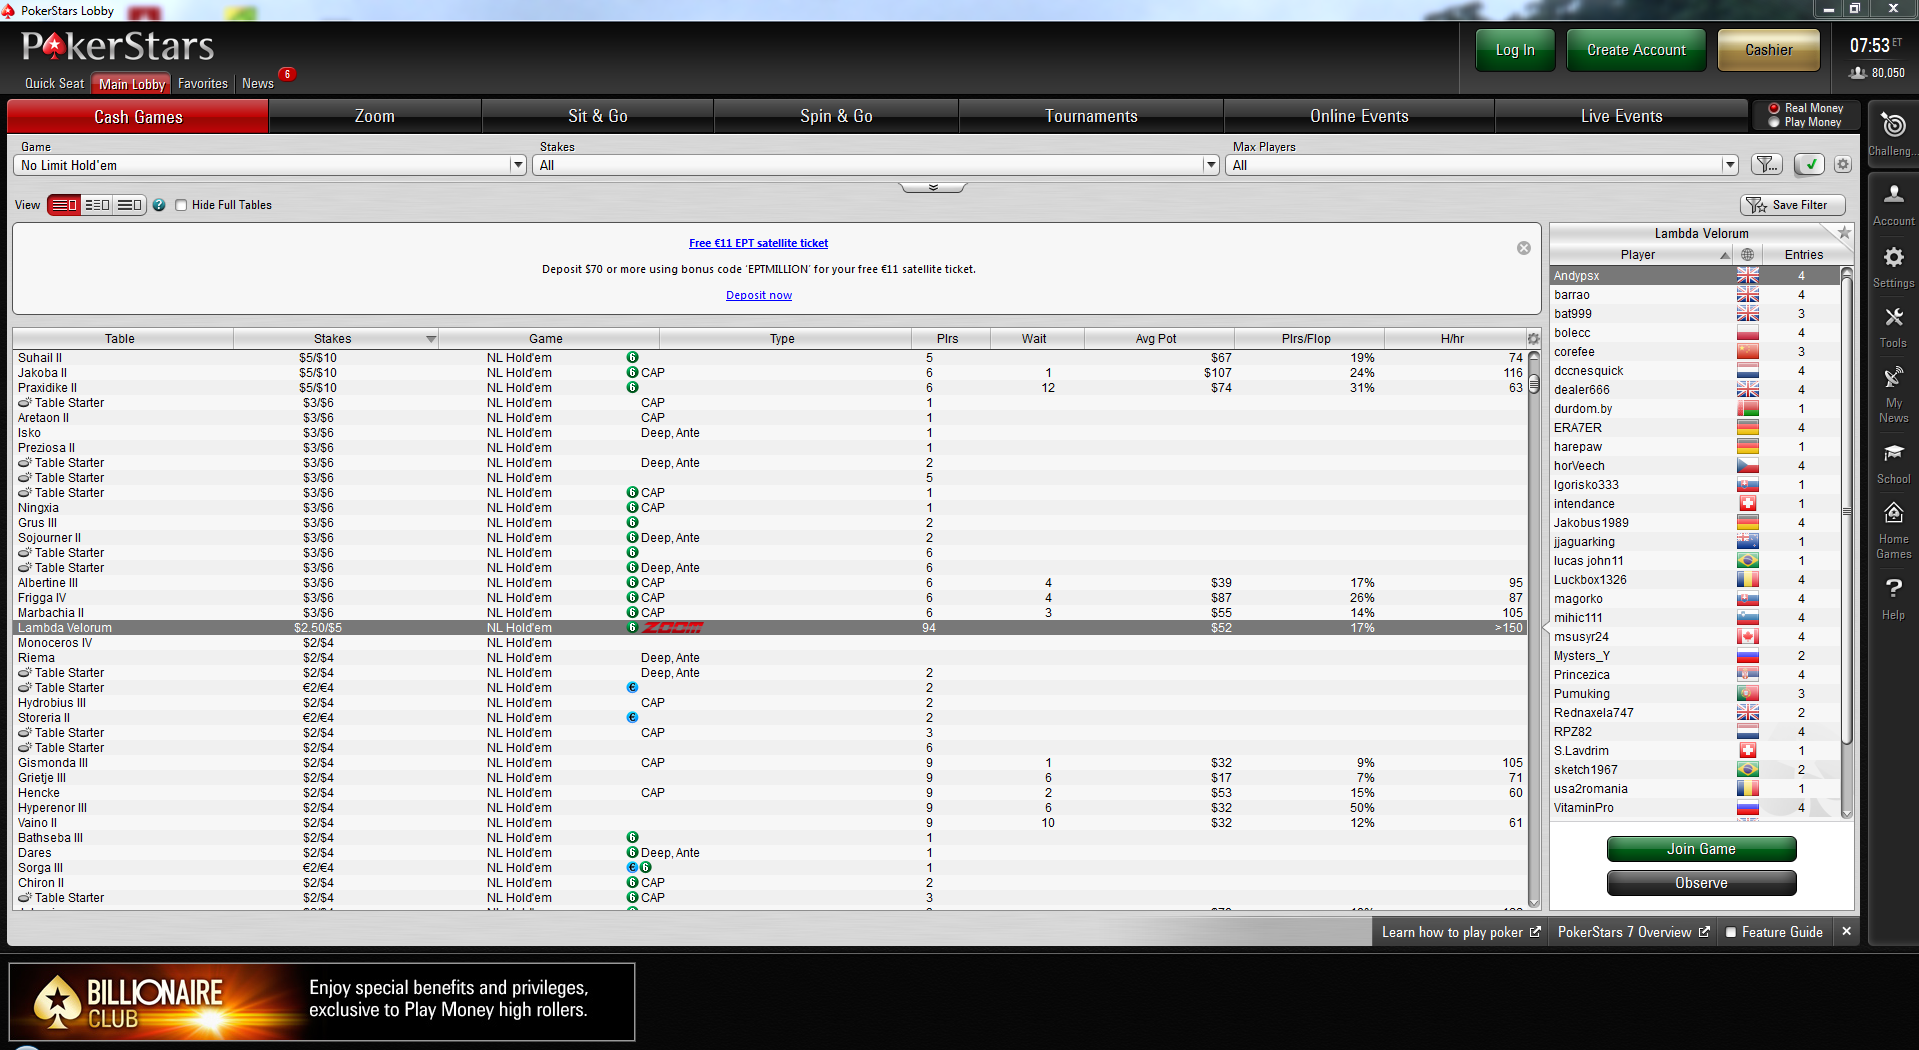Sort players by country globe column
This screenshot has width=1919, height=1050.
(x=1747, y=255)
